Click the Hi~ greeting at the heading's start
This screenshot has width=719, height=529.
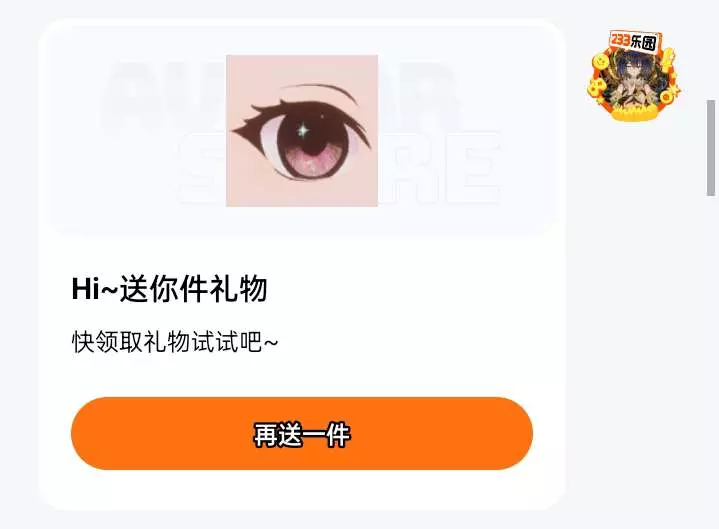pos(94,289)
